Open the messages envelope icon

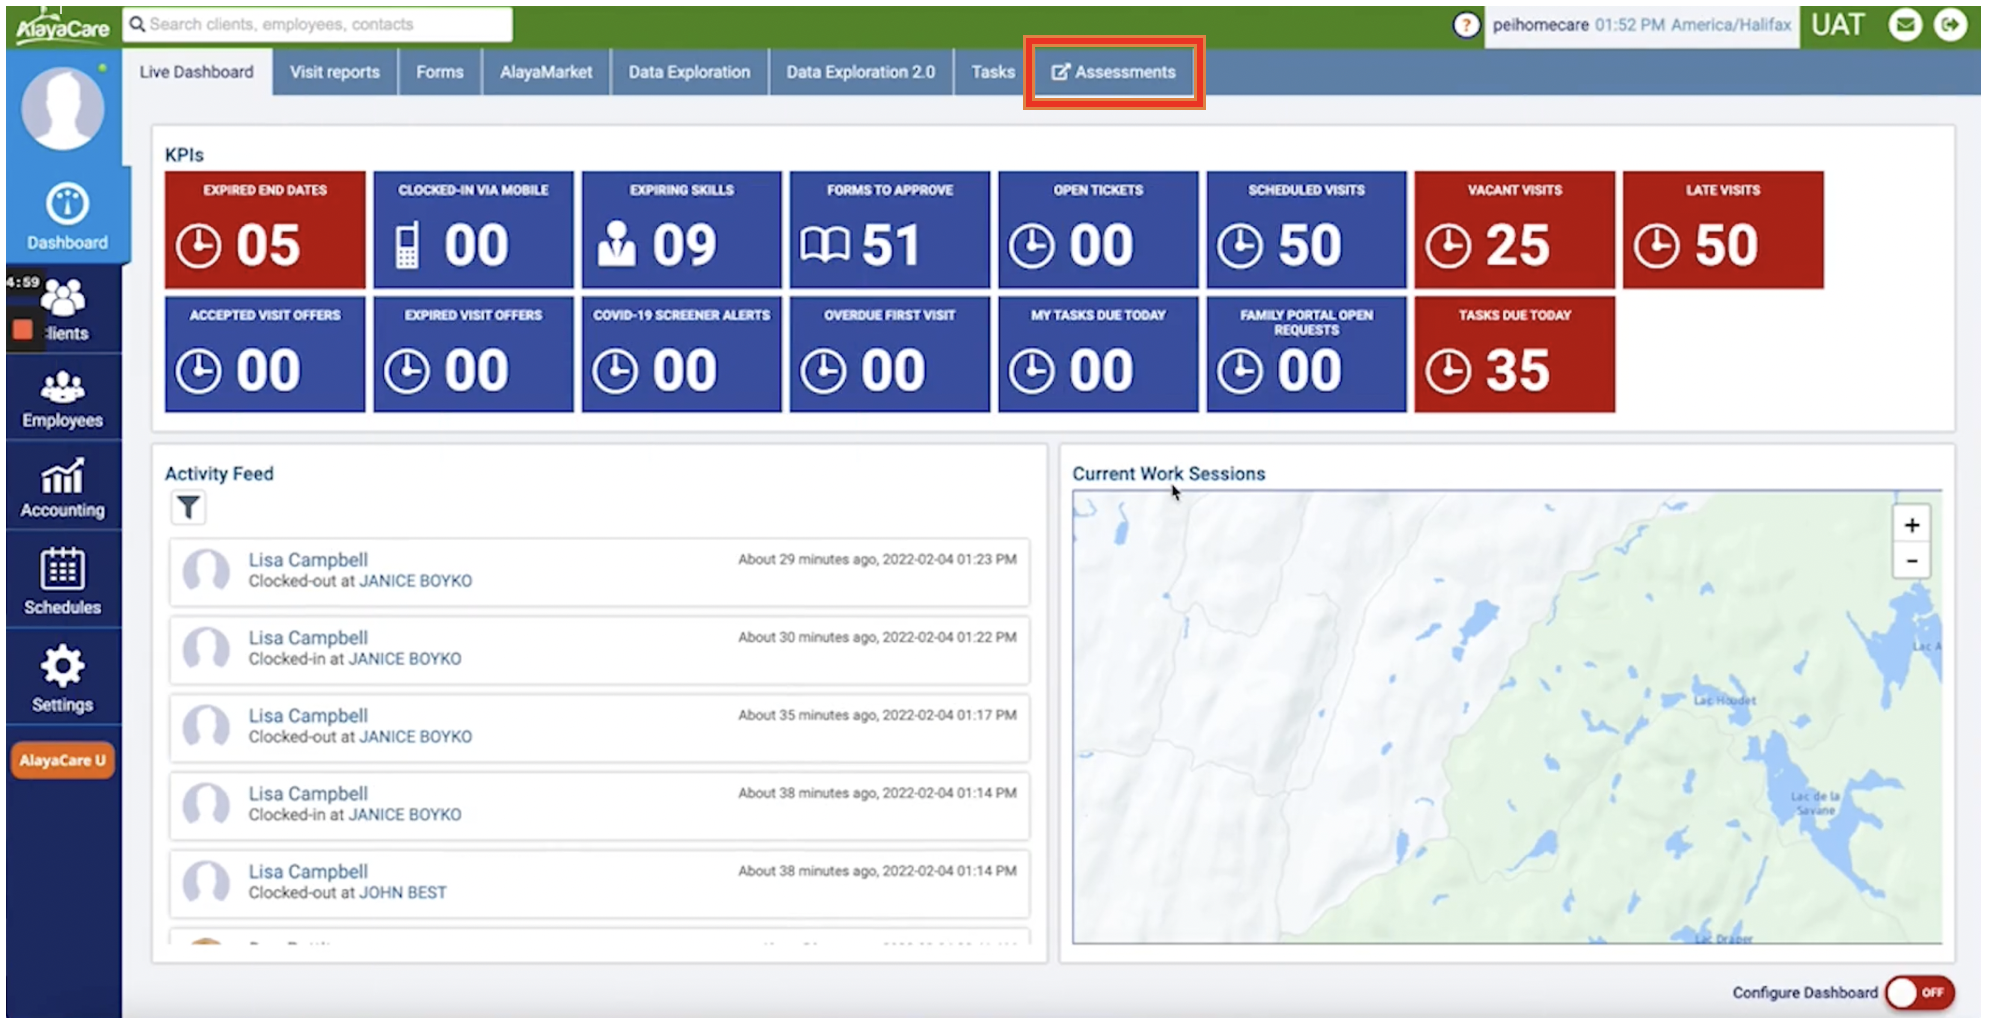(x=1905, y=25)
